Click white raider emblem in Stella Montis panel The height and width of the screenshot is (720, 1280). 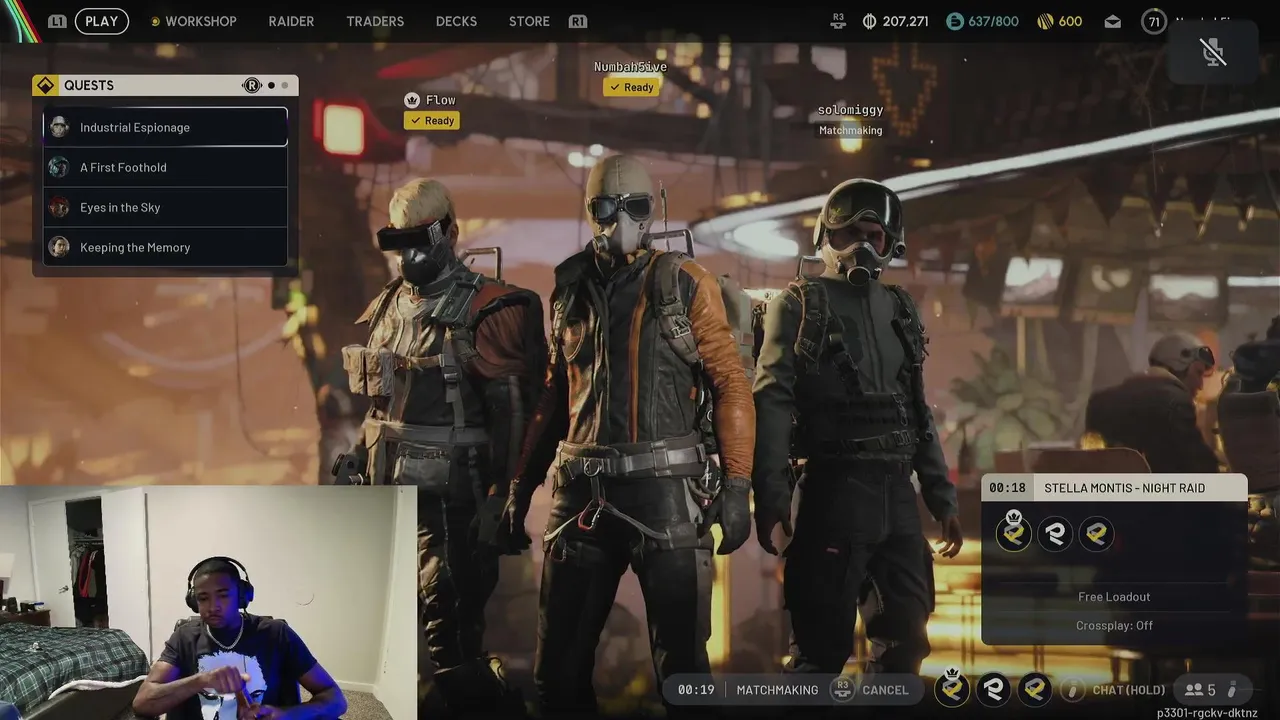[1055, 534]
